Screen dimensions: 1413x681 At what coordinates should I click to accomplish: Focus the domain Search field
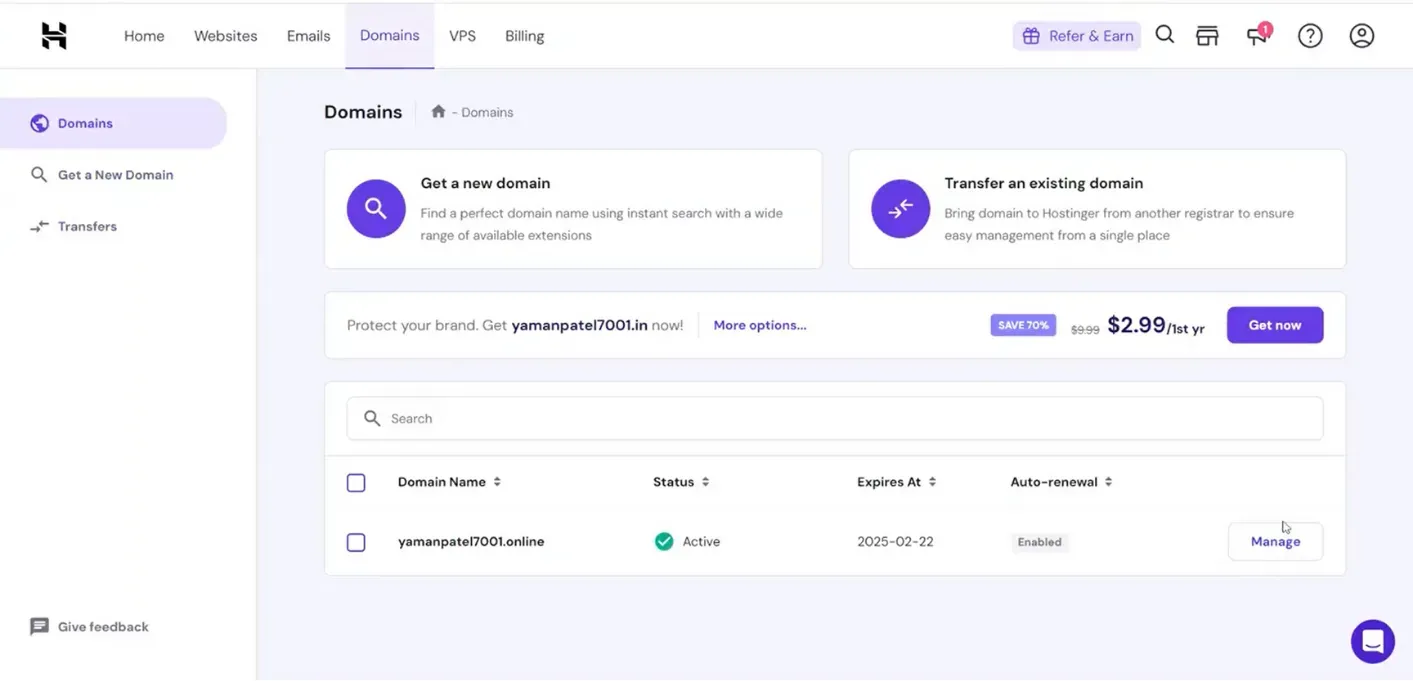click(x=835, y=418)
